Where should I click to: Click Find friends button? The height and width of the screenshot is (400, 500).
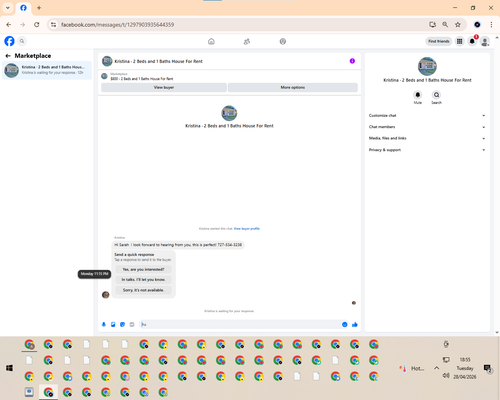click(x=439, y=41)
